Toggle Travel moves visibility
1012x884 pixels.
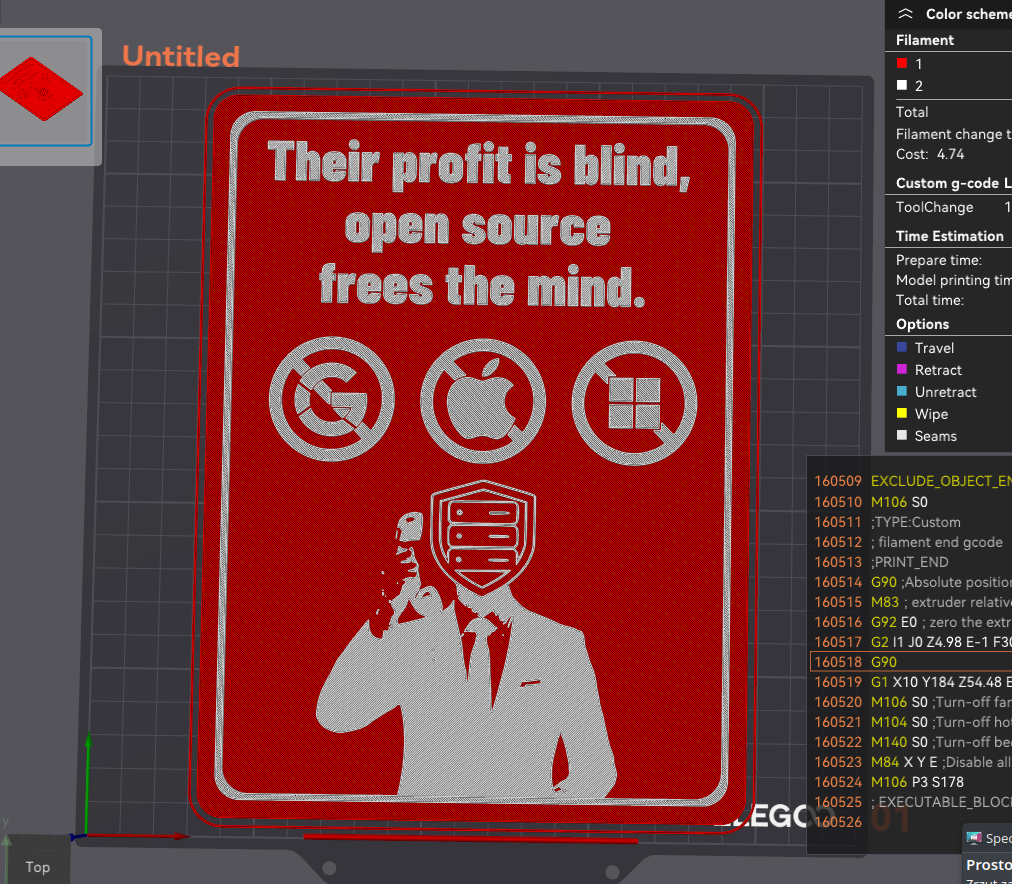coord(902,347)
